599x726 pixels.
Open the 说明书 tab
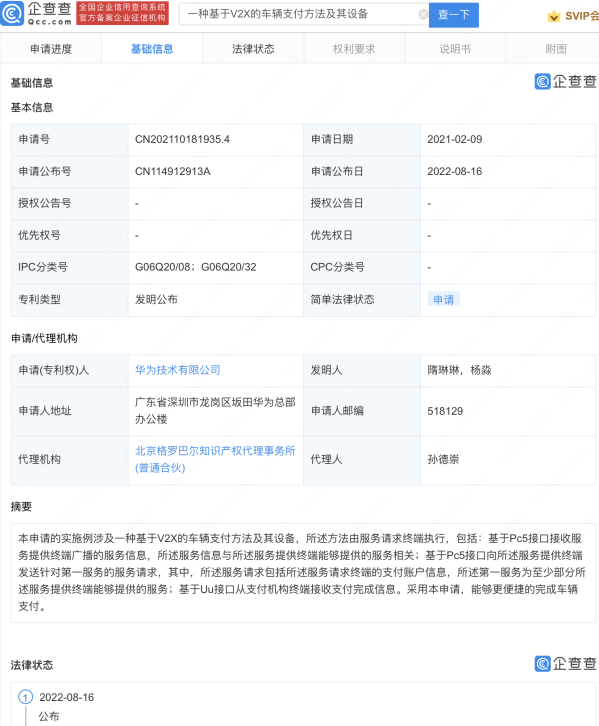[x=455, y=49]
